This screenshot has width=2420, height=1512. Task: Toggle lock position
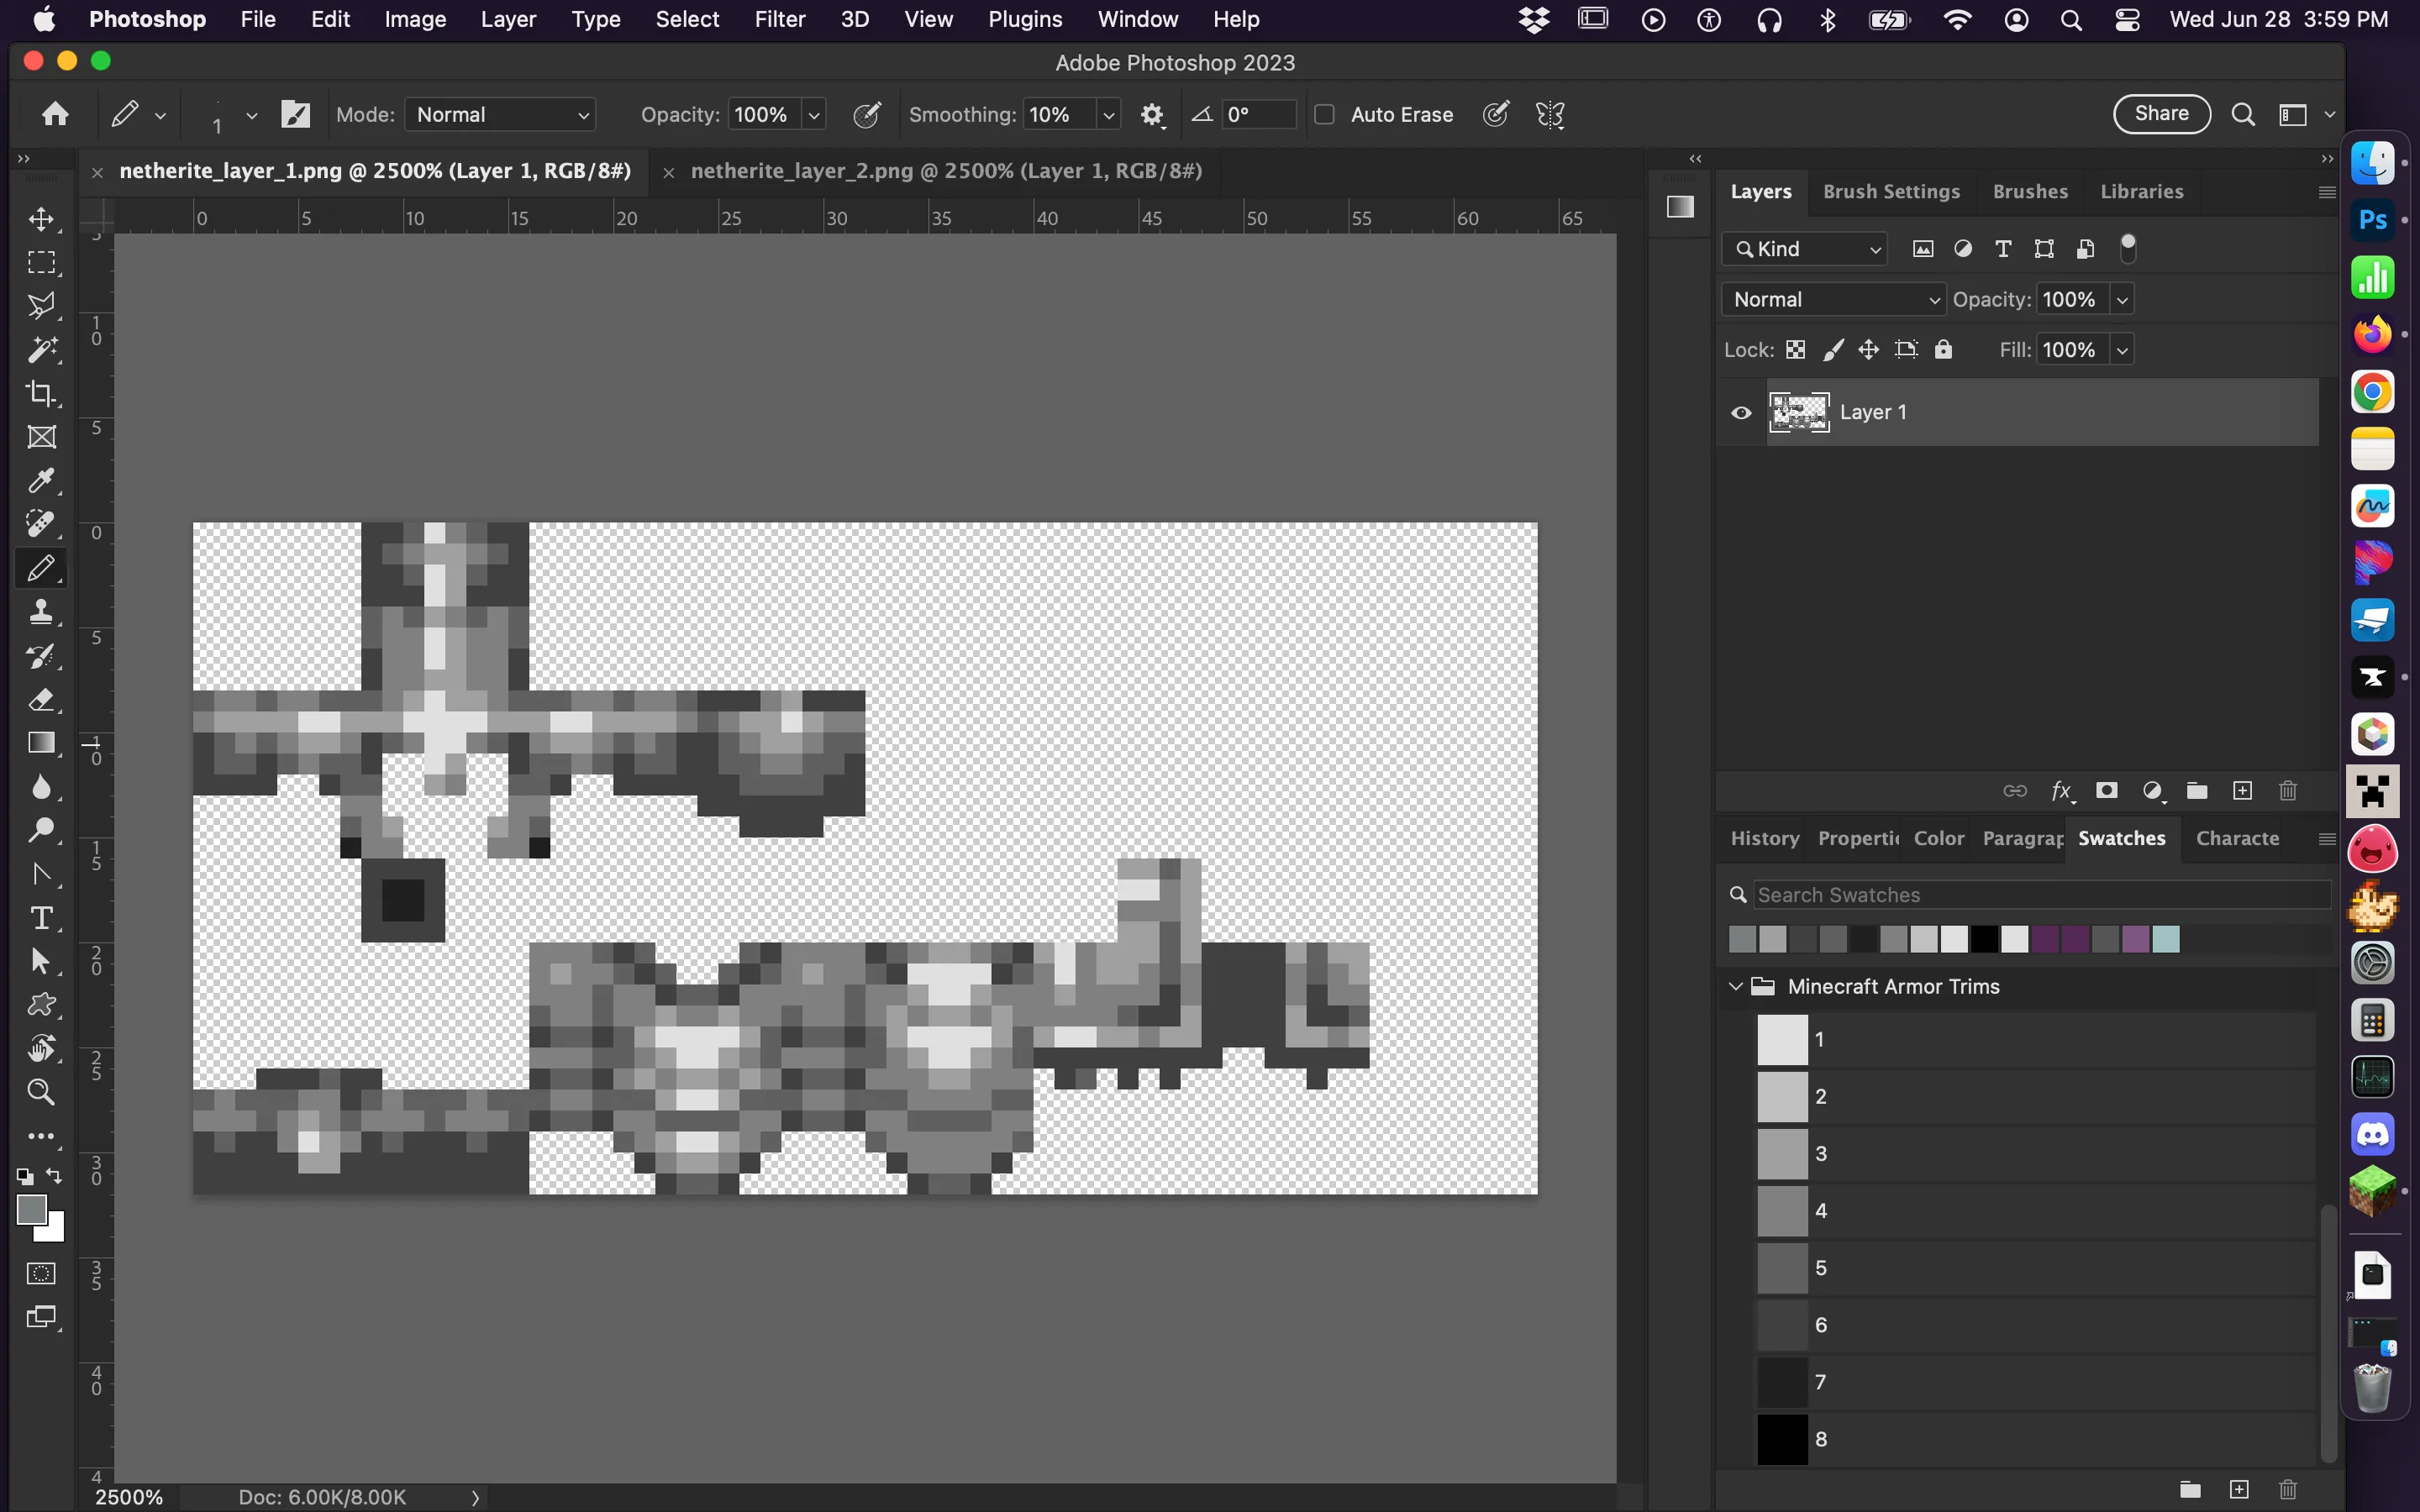coord(1868,350)
